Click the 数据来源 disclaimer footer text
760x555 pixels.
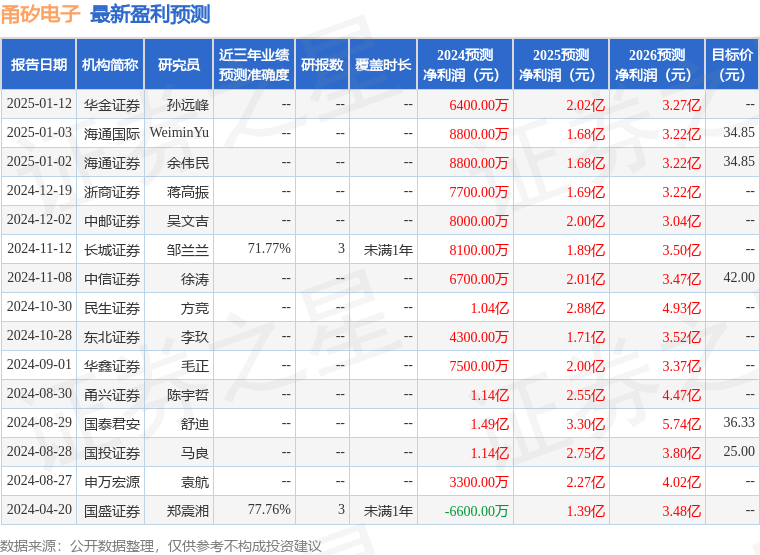coord(160,546)
